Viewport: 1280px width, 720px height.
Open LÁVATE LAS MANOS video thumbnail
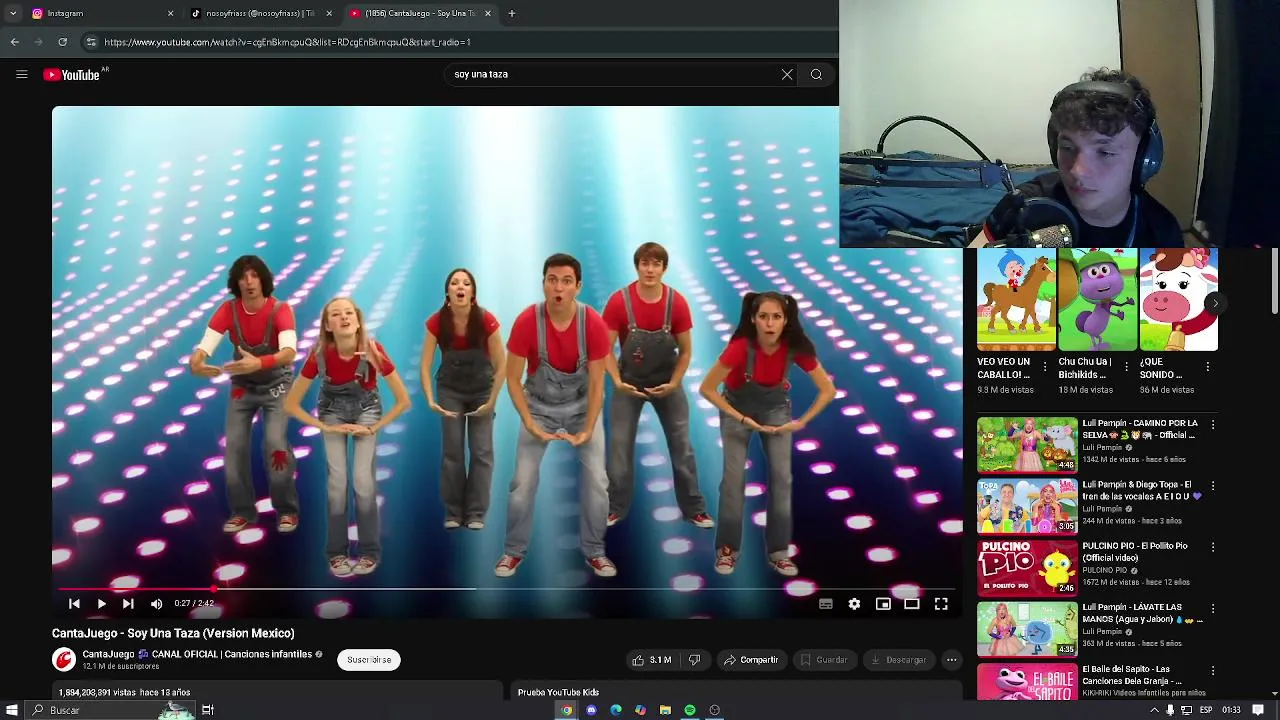[1027, 628]
